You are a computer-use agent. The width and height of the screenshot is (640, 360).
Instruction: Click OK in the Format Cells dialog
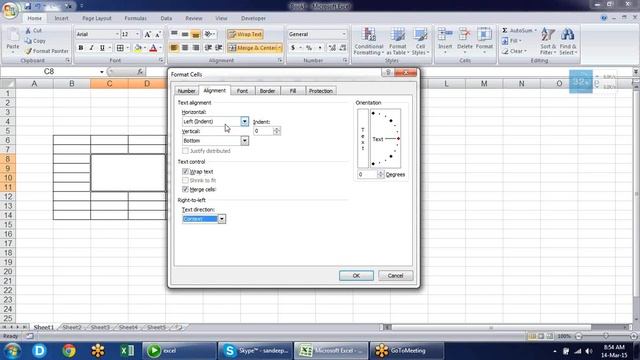point(356,276)
